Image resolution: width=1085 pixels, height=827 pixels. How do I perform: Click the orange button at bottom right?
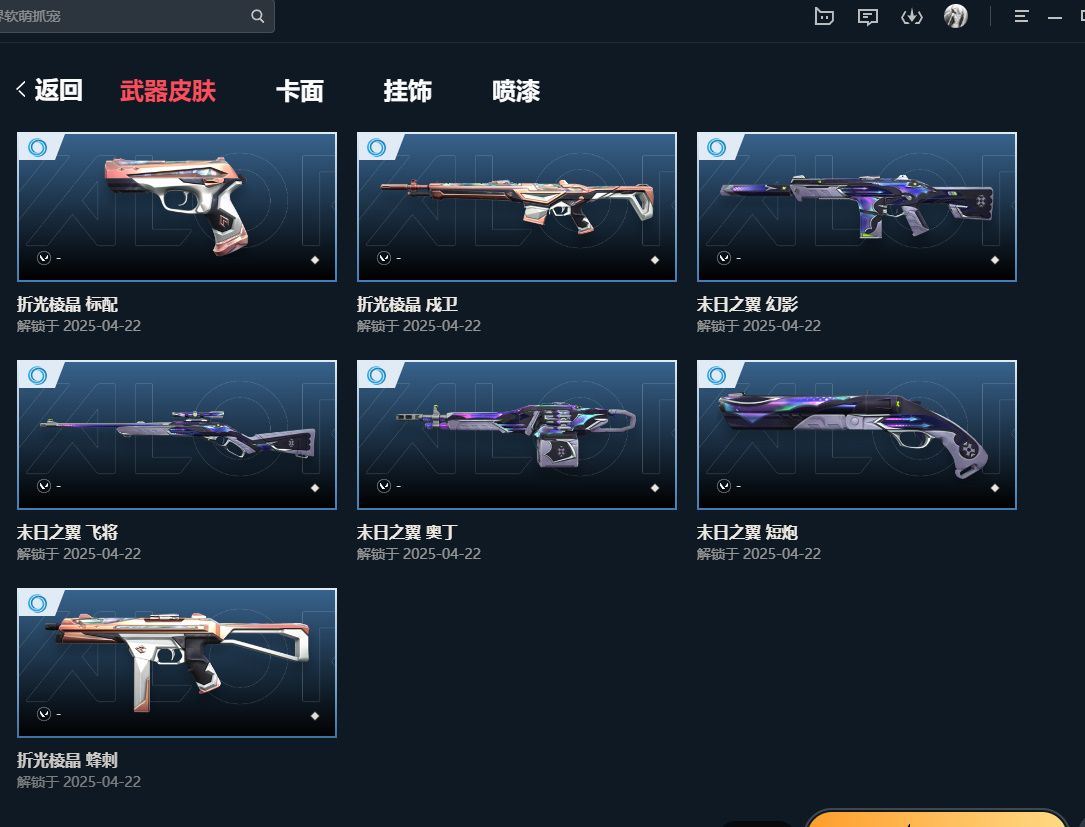point(936,819)
